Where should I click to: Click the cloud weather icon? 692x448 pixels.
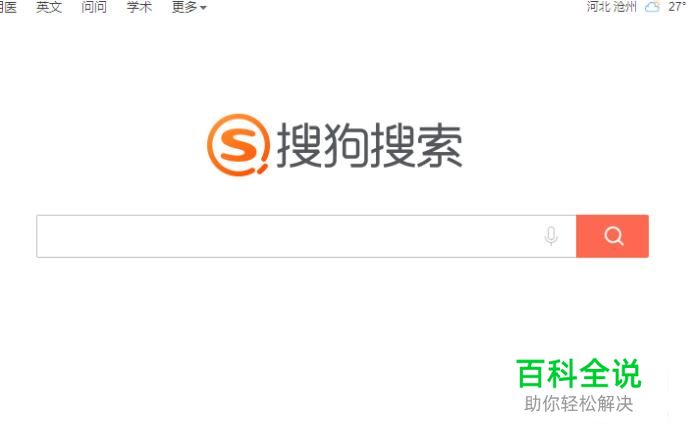click(652, 7)
